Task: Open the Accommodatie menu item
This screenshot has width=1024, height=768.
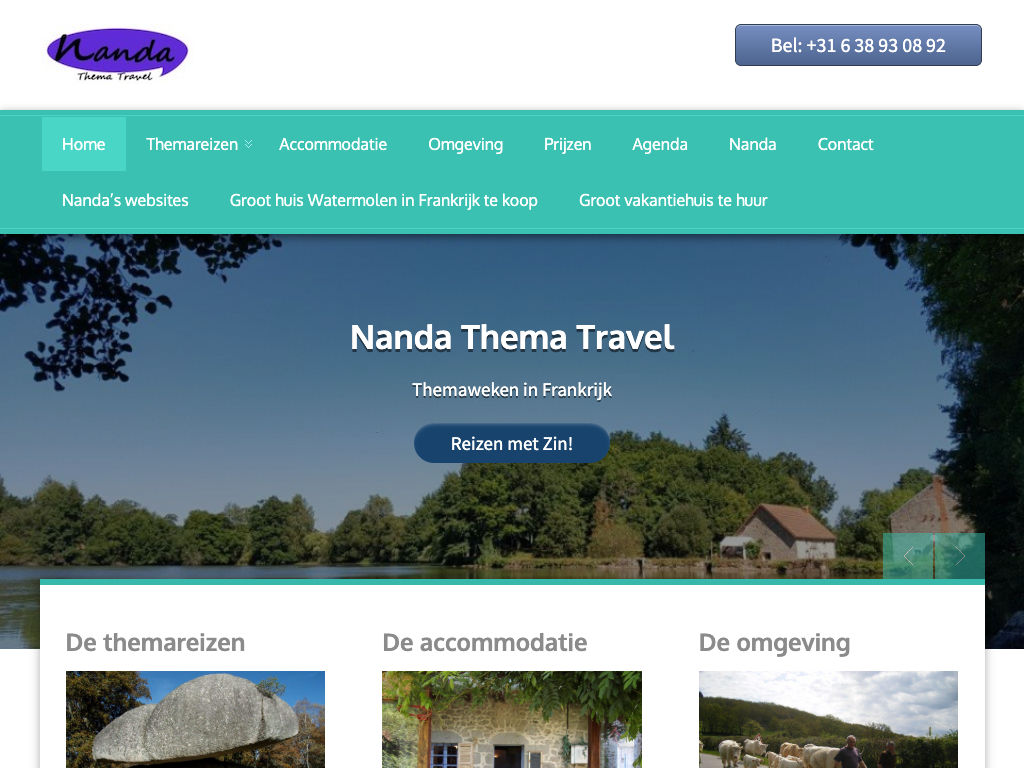Action: pos(333,144)
